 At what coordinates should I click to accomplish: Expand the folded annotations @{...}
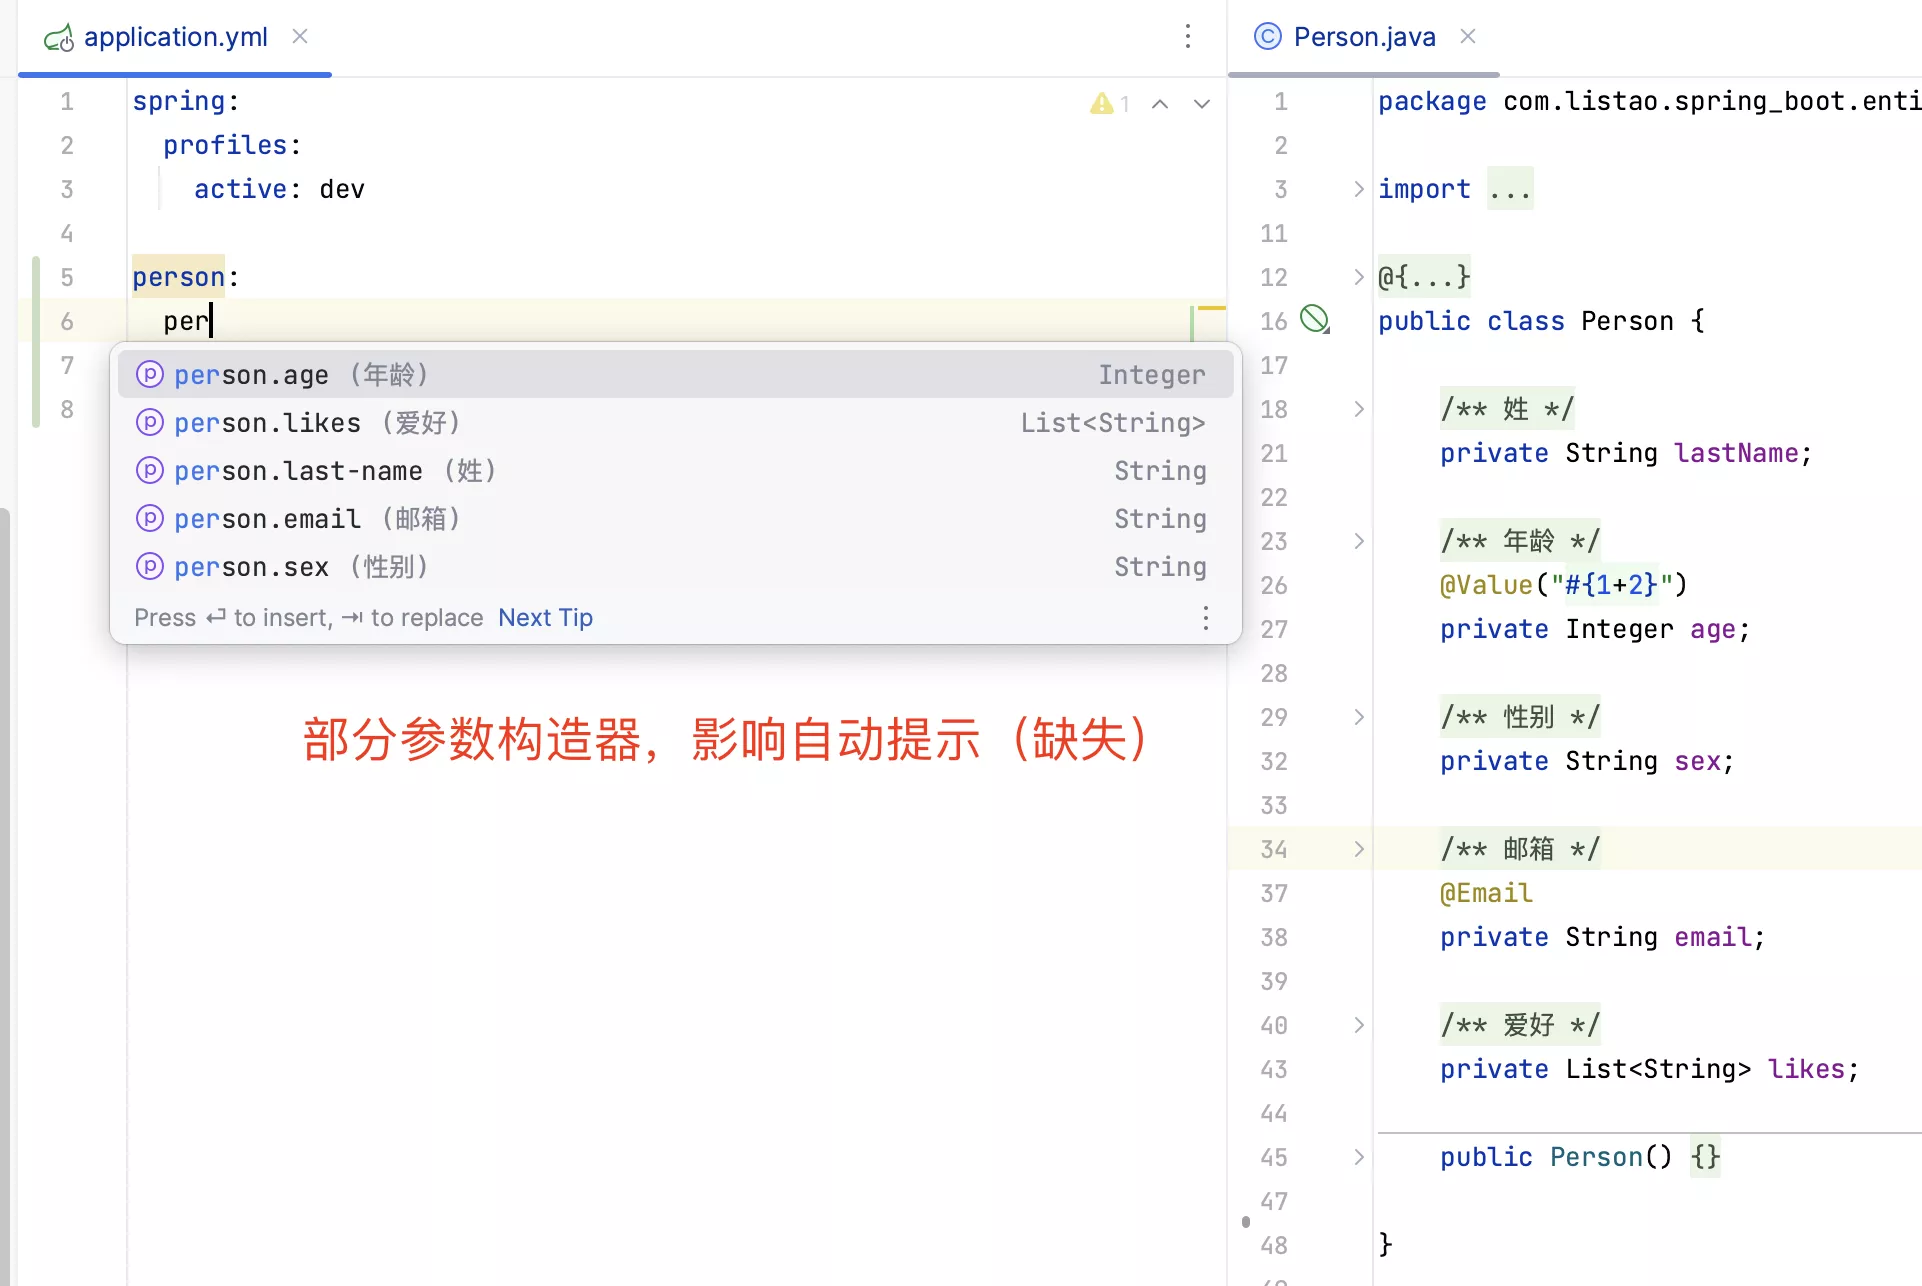click(x=1358, y=277)
